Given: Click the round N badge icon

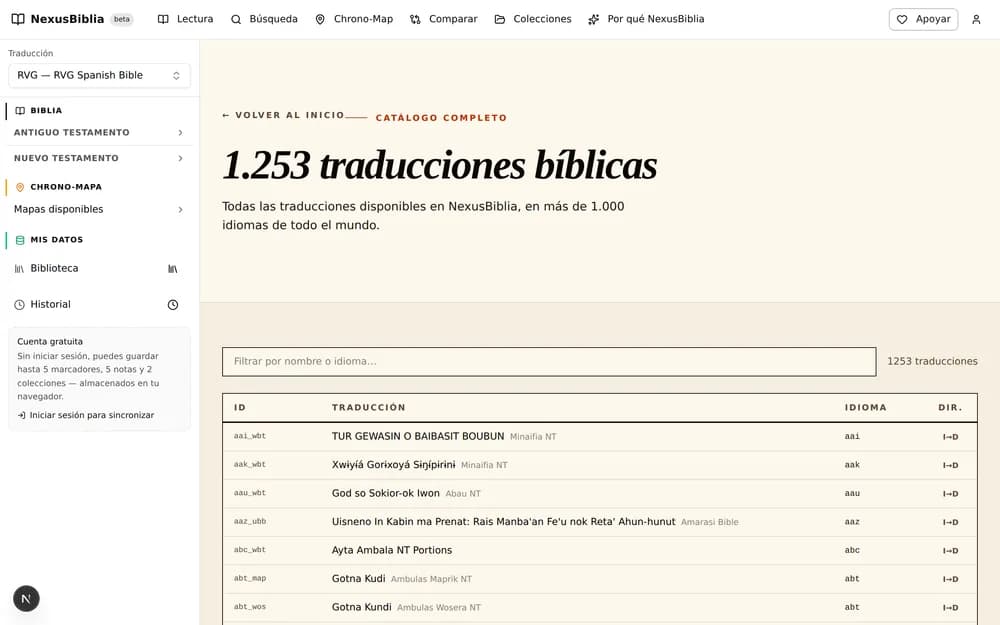Looking at the screenshot, I should (x=26, y=598).
